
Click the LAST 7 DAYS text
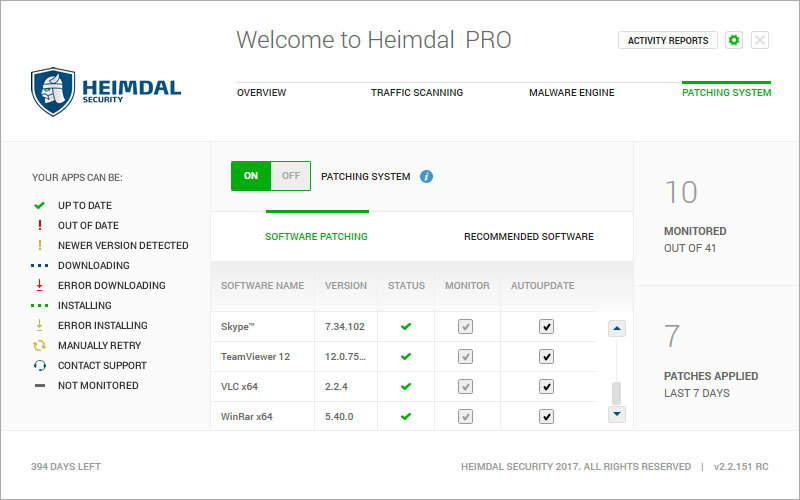pyautogui.click(x=696, y=393)
